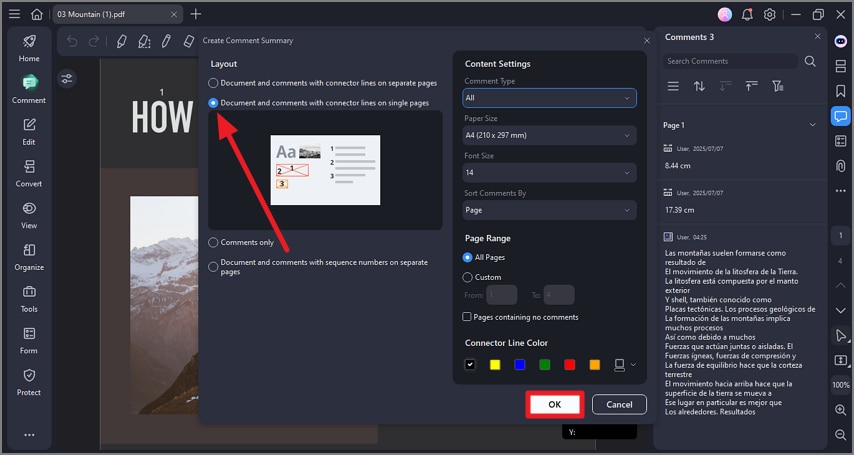Open Protect in left sidebar

click(x=29, y=383)
